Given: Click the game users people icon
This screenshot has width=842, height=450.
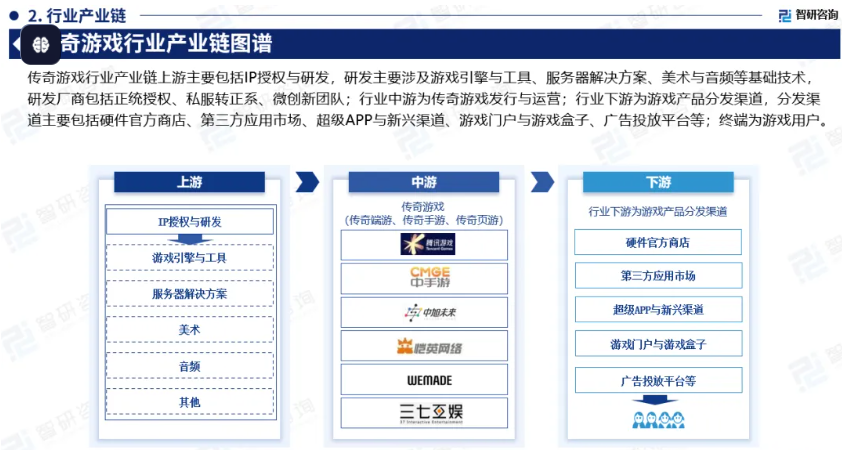Looking at the screenshot, I should (x=658, y=419).
